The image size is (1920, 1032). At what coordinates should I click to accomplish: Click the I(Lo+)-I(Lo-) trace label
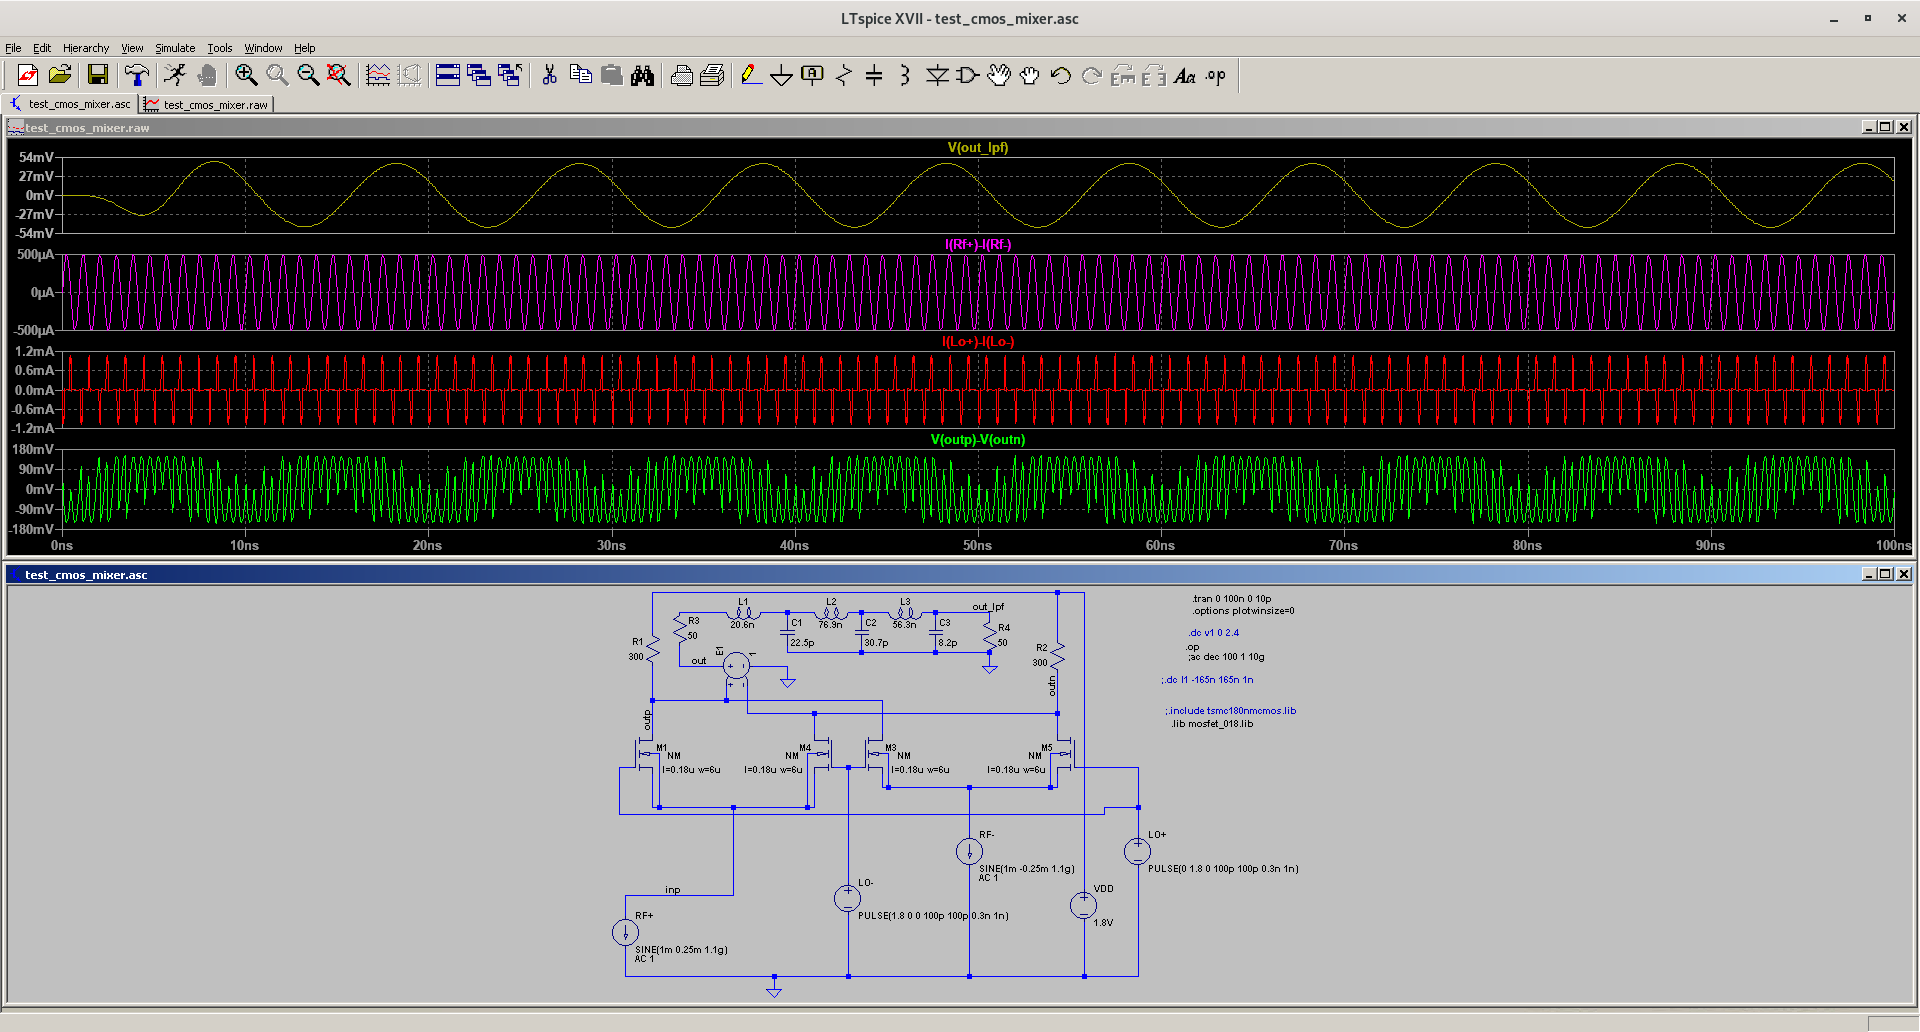(x=977, y=342)
